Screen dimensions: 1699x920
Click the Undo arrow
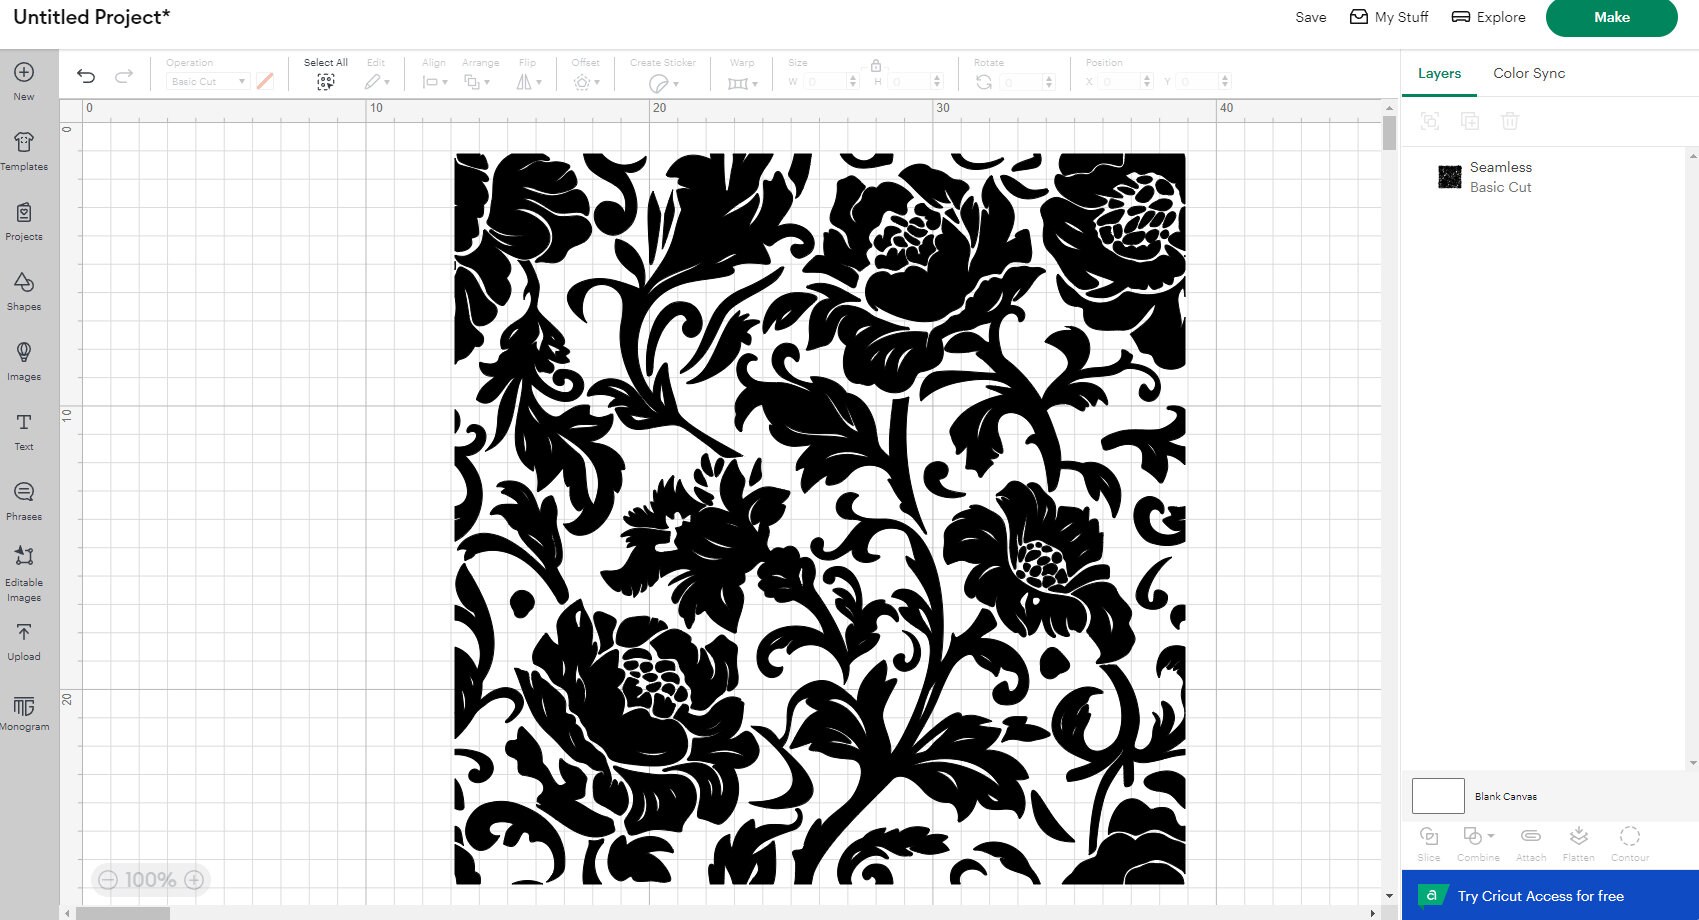tap(86, 75)
